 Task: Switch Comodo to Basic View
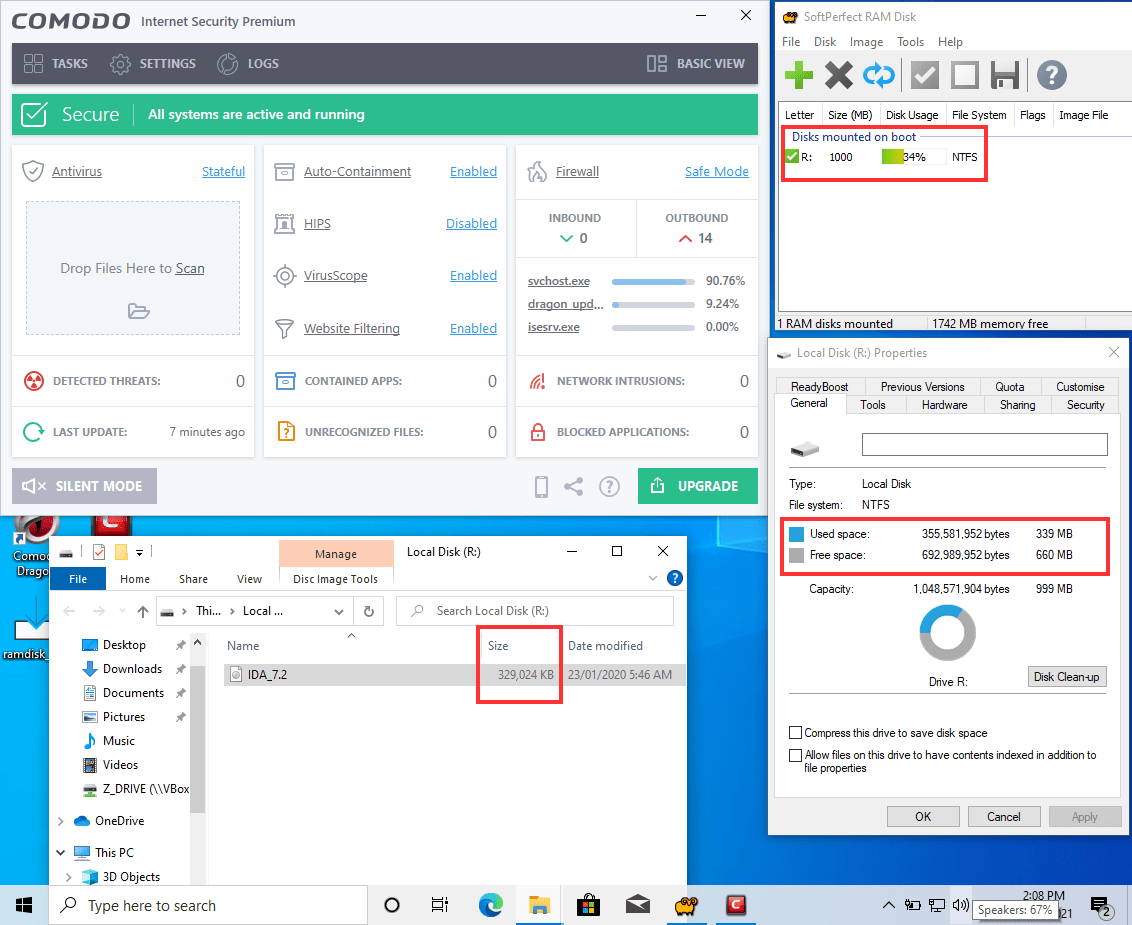click(695, 64)
